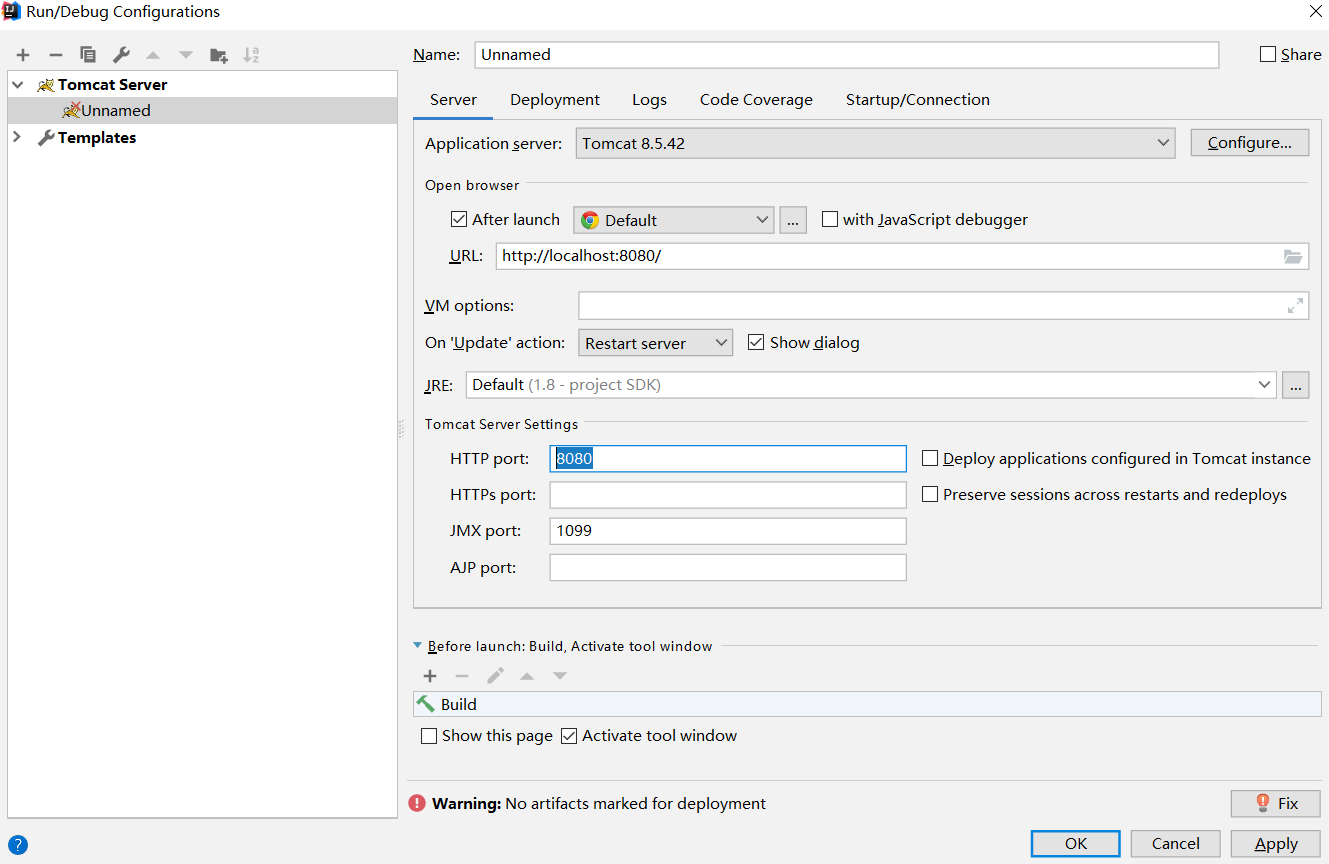Click the Tomcat Server cat icon
The image size is (1329, 864).
[x=46, y=85]
